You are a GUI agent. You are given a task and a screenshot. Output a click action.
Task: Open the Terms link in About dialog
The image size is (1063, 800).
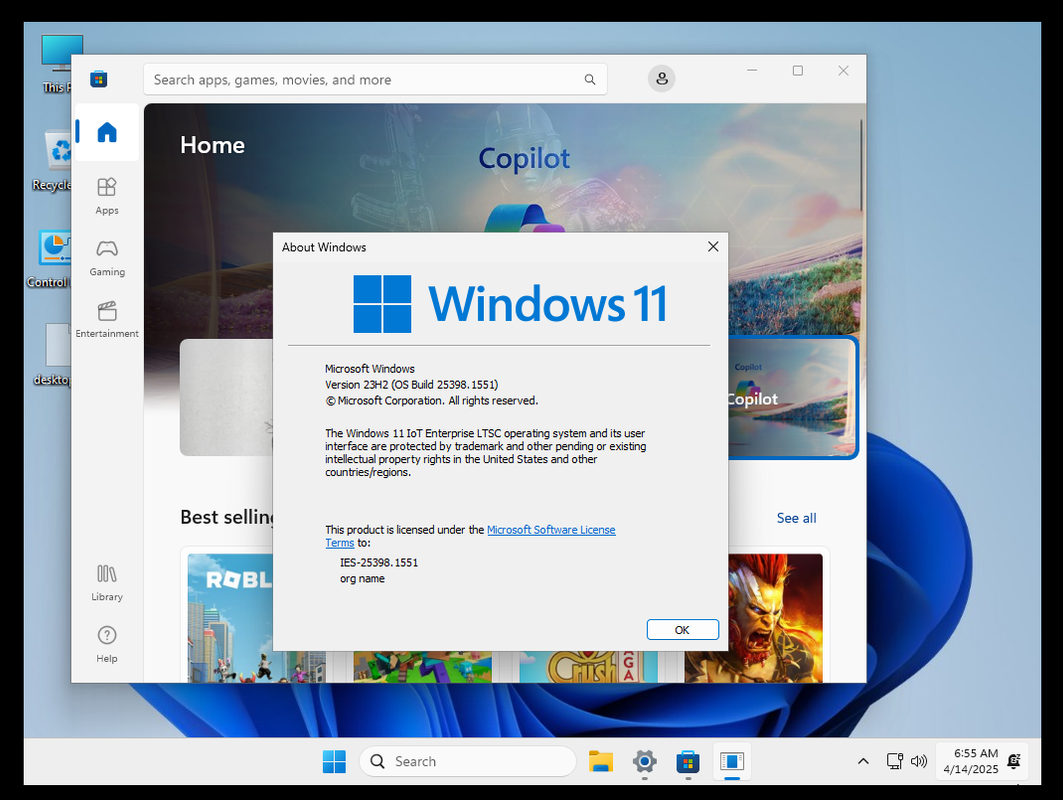[340, 543]
